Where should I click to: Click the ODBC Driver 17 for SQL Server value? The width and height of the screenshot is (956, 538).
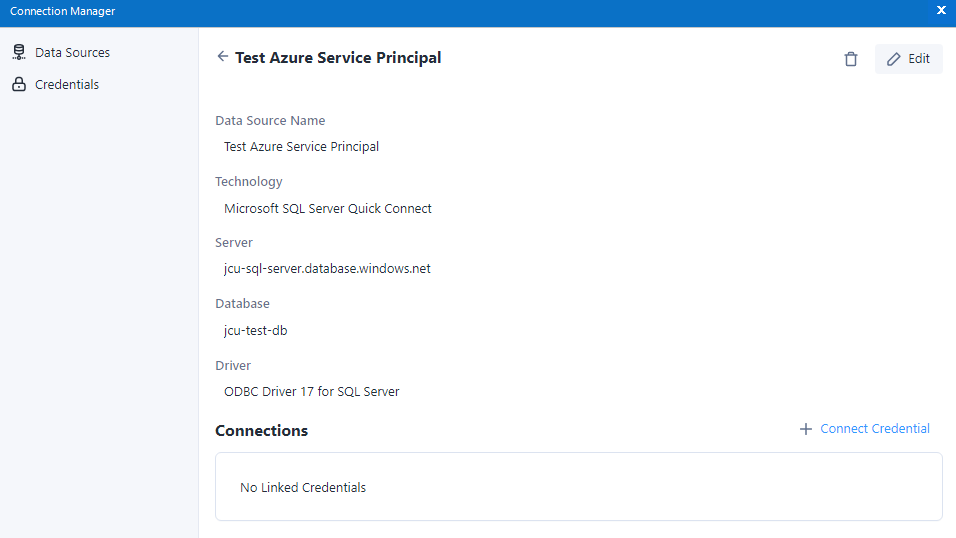(x=312, y=392)
